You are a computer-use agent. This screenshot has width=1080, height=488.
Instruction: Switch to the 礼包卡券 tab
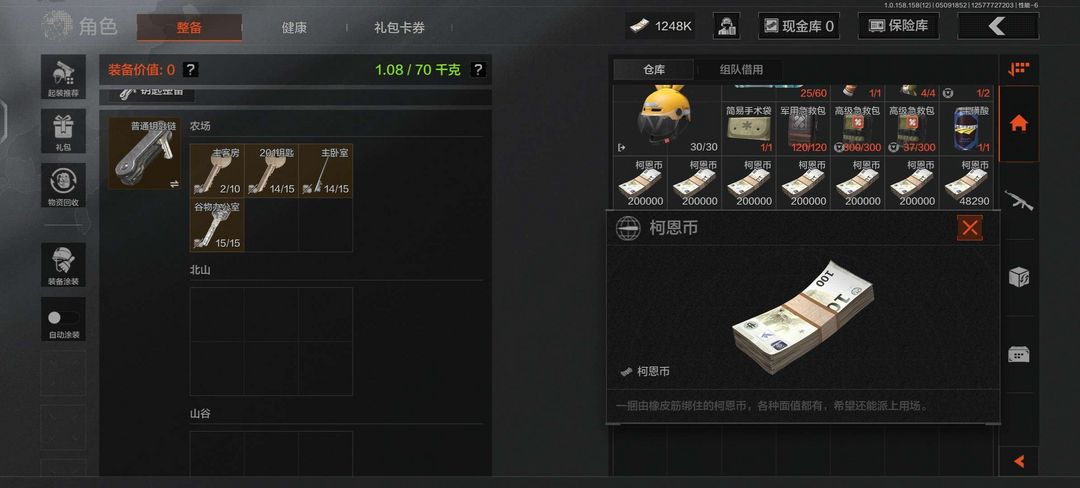[x=399, y=28]
